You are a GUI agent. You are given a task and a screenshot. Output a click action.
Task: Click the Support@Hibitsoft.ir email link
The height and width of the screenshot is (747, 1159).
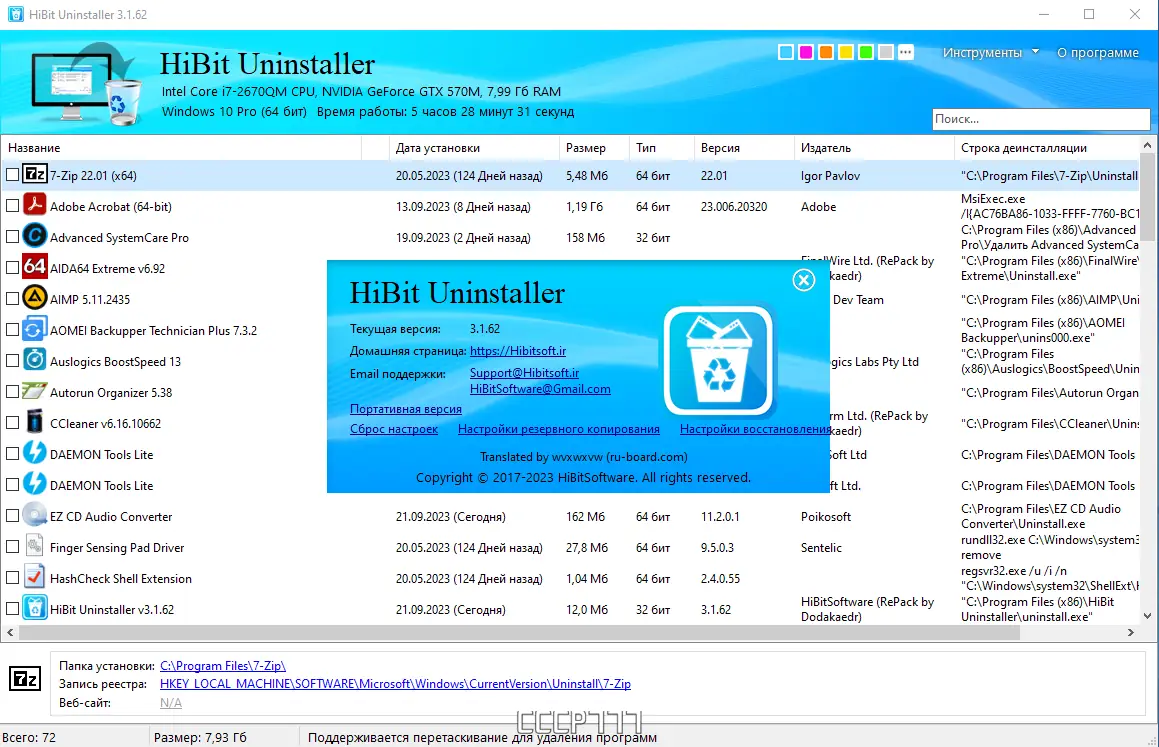click(524, 373)
